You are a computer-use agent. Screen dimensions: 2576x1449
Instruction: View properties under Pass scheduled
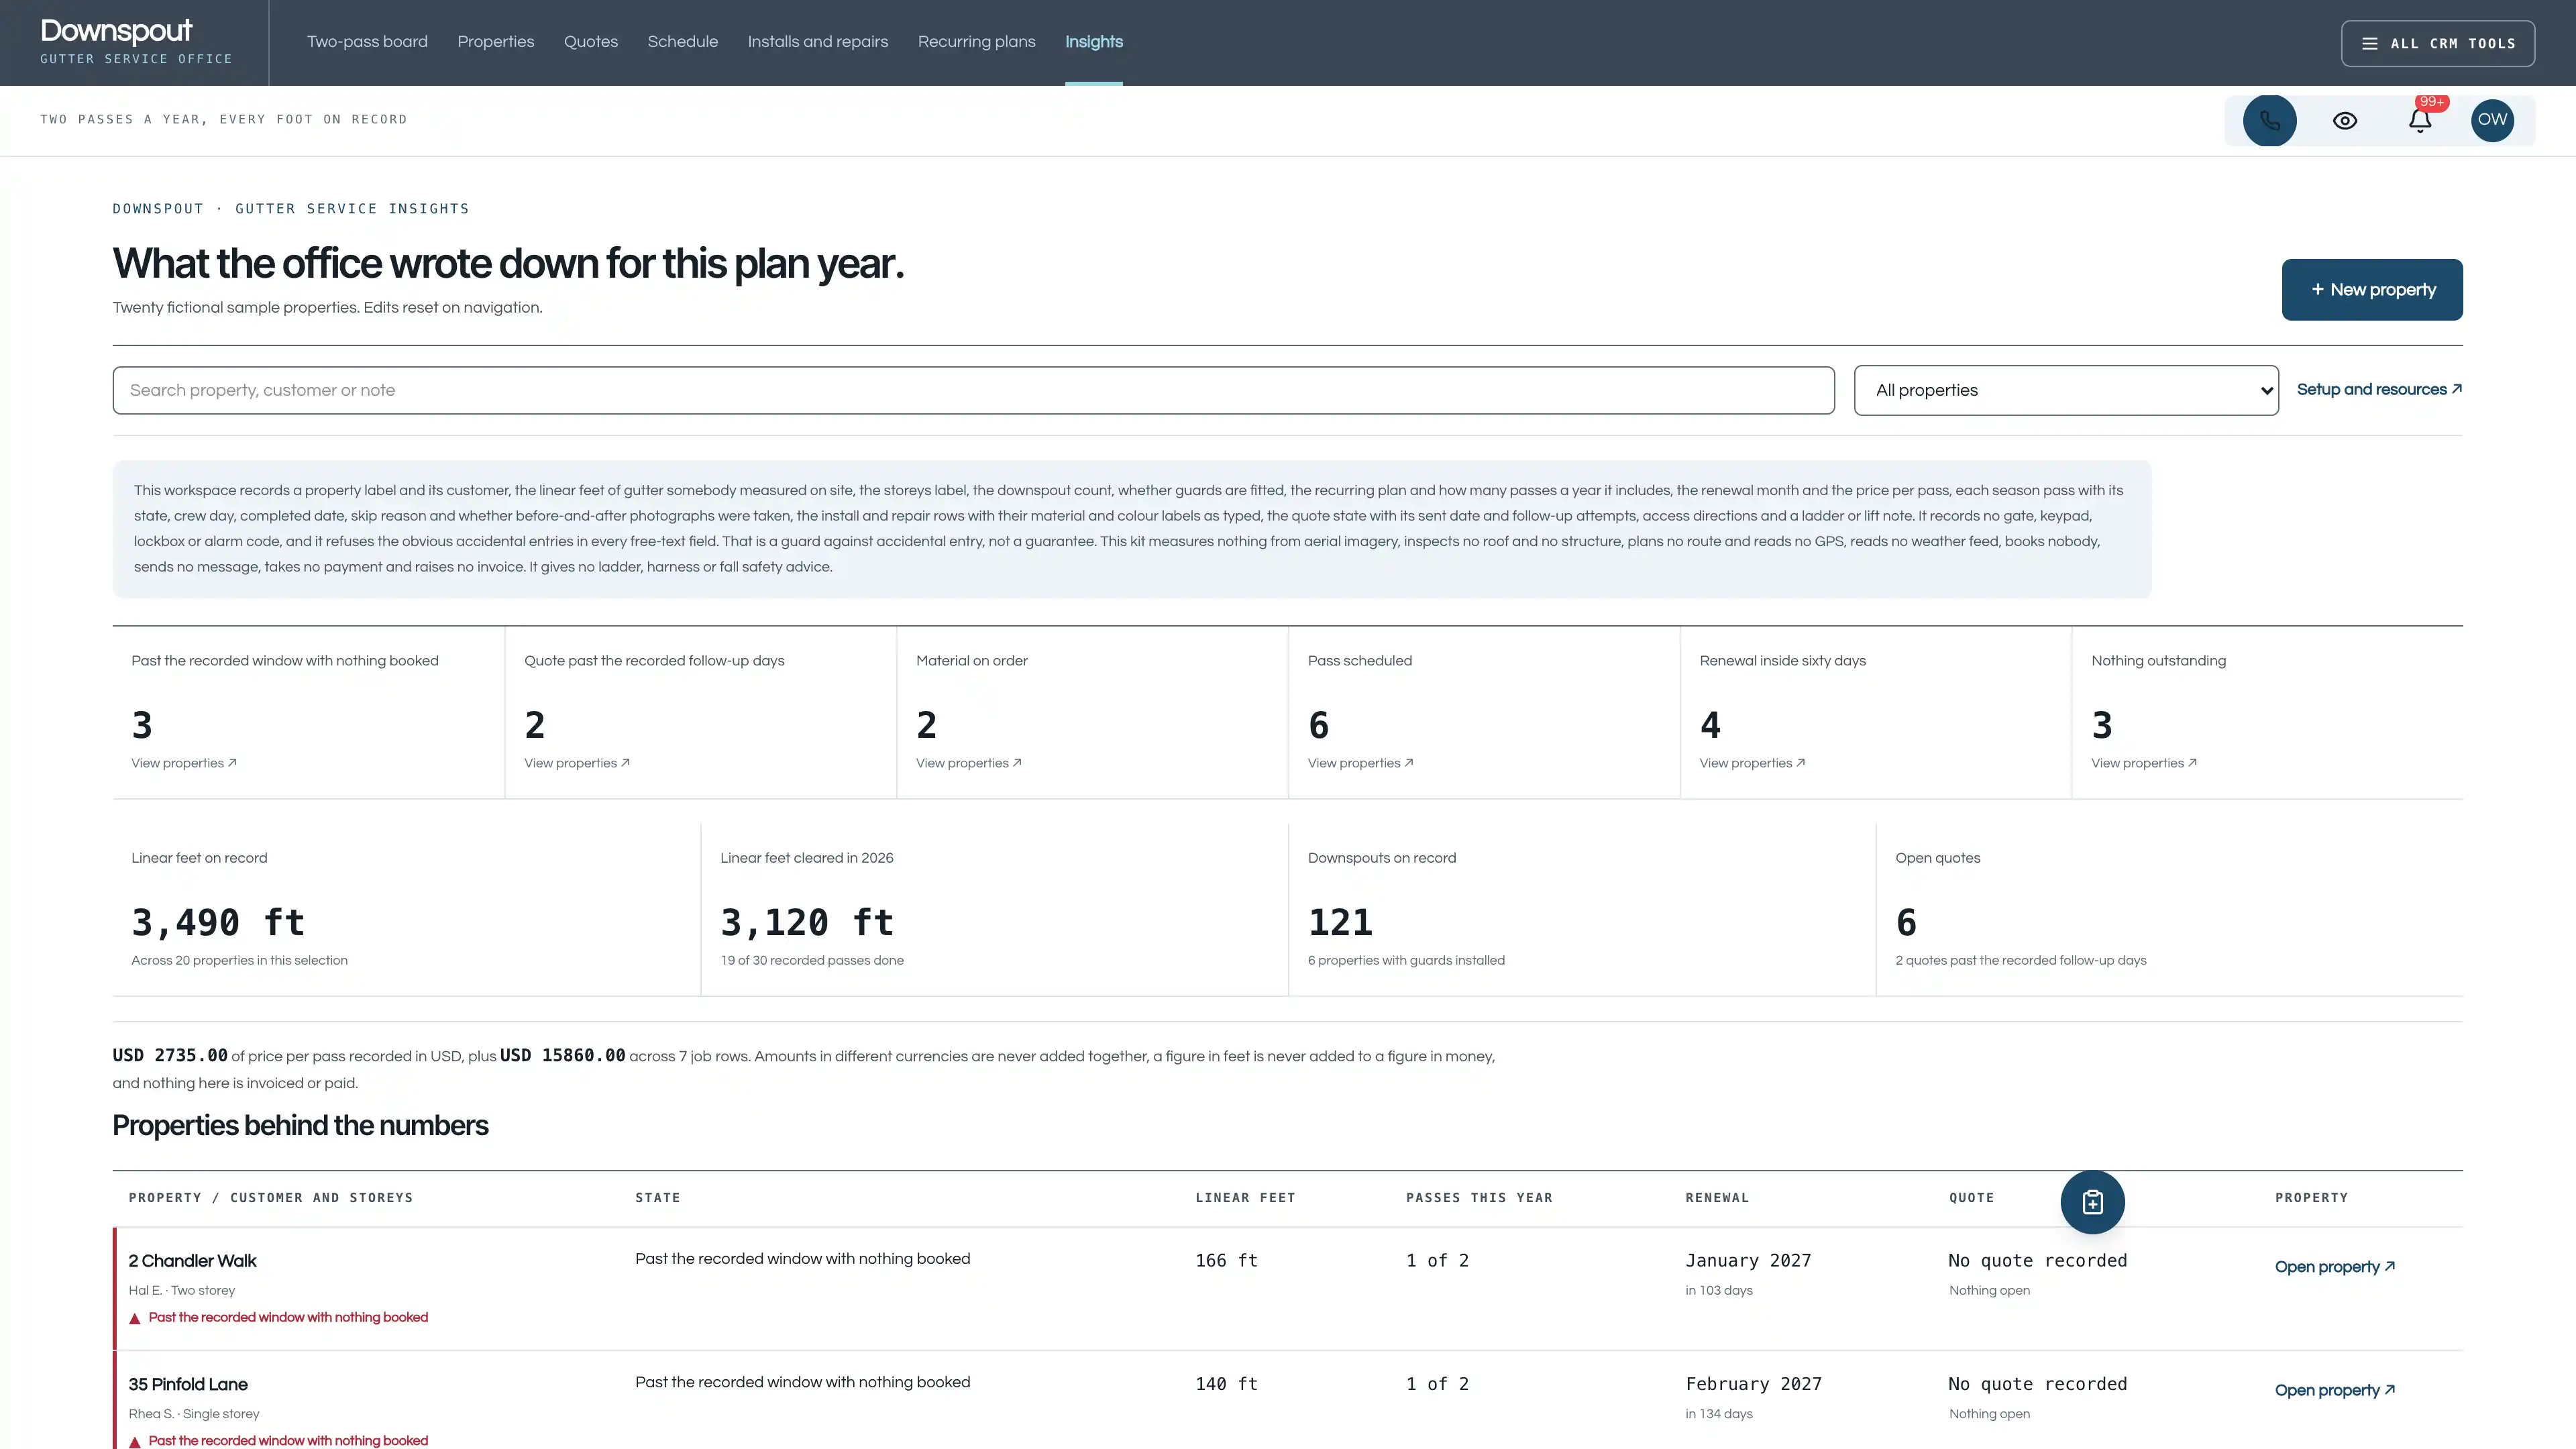pos(1361,763)
